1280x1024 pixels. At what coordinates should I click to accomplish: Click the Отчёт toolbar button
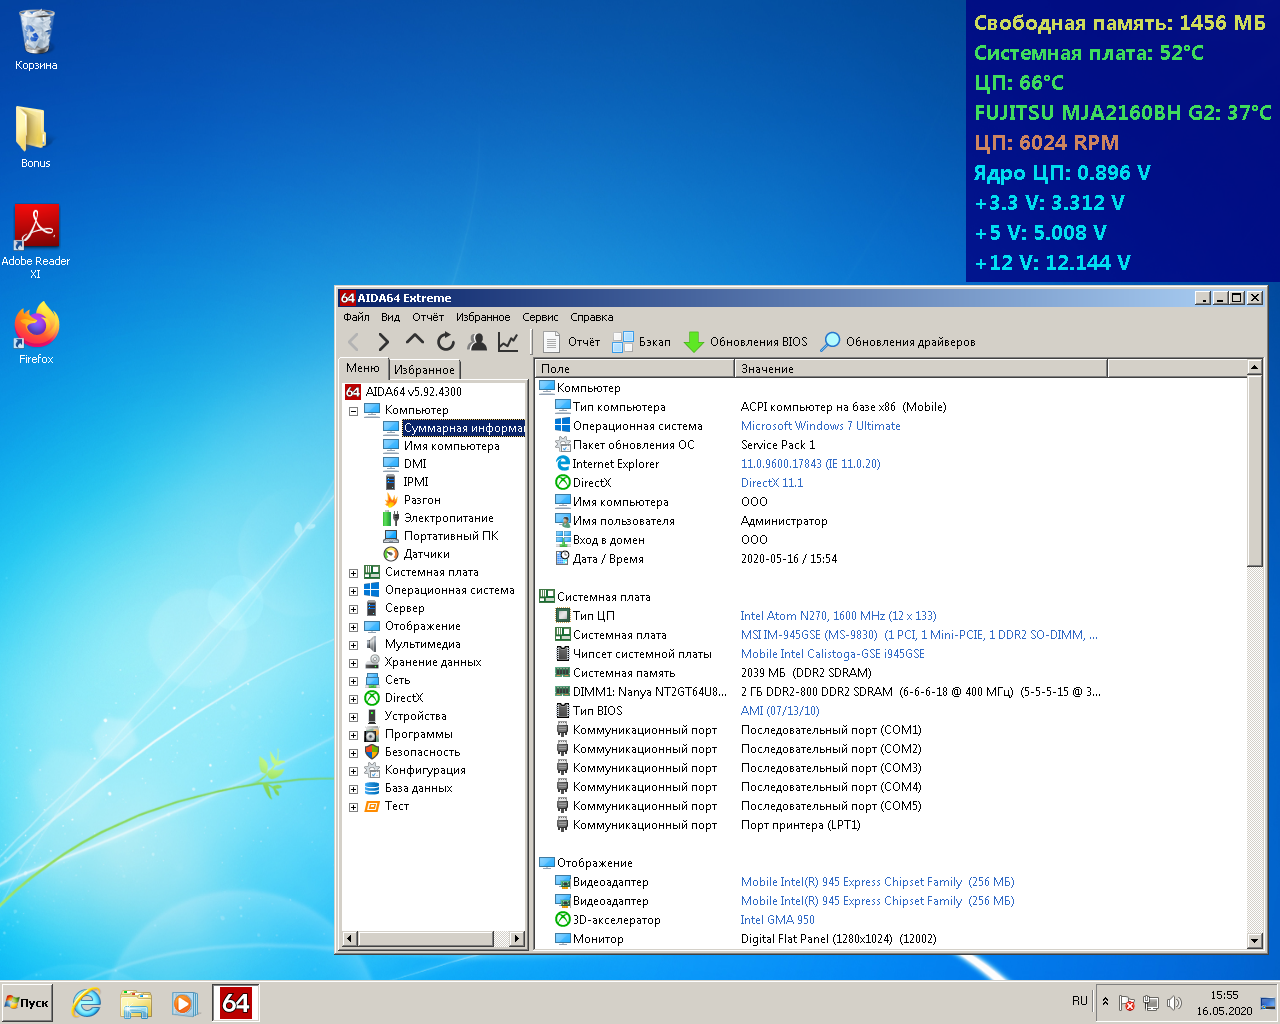(572, 342)
